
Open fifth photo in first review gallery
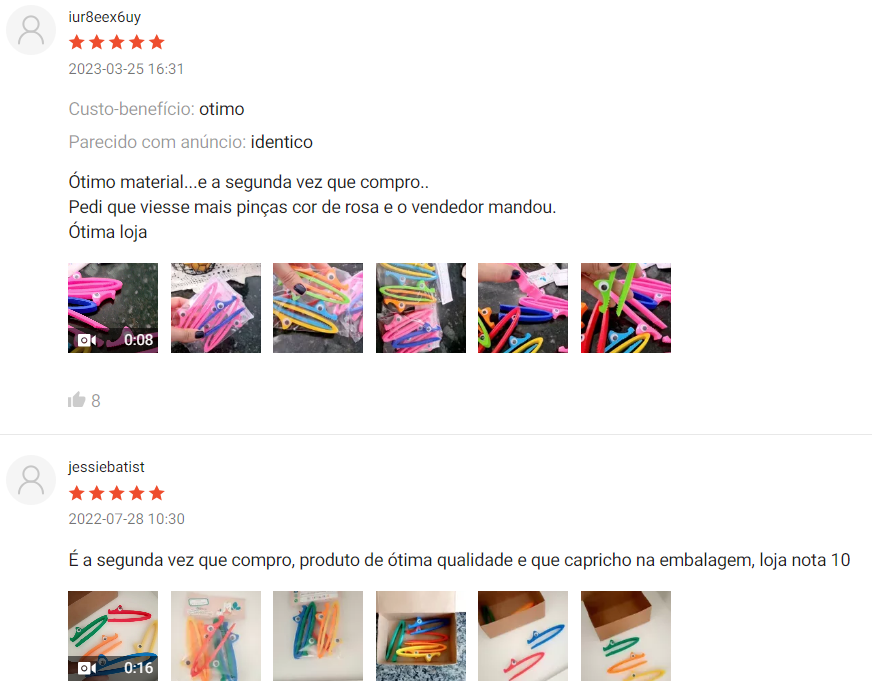point(523,308)
